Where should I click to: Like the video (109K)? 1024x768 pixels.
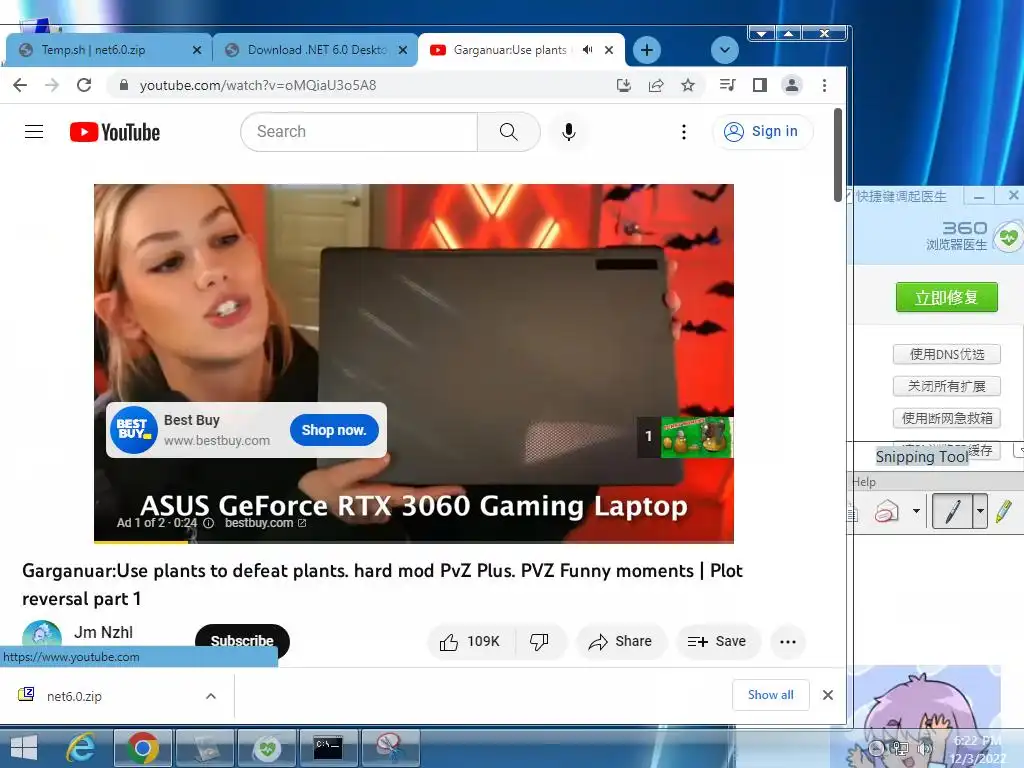pyautogui.click(x=470, y=642)
